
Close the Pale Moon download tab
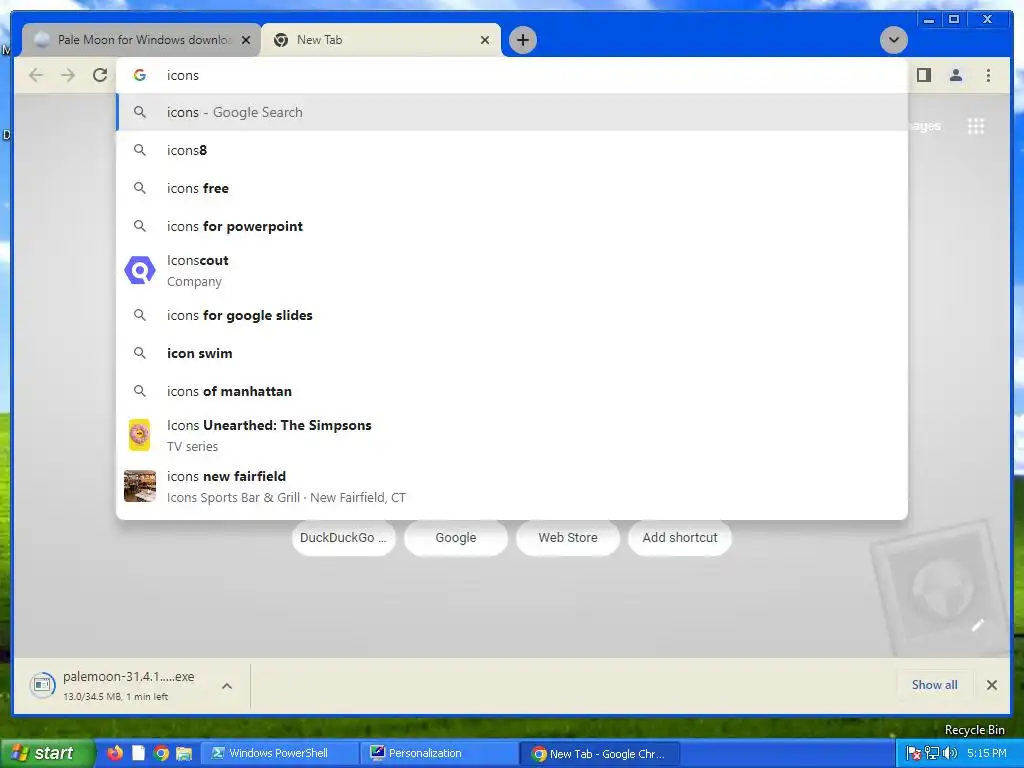pos(246,40)
